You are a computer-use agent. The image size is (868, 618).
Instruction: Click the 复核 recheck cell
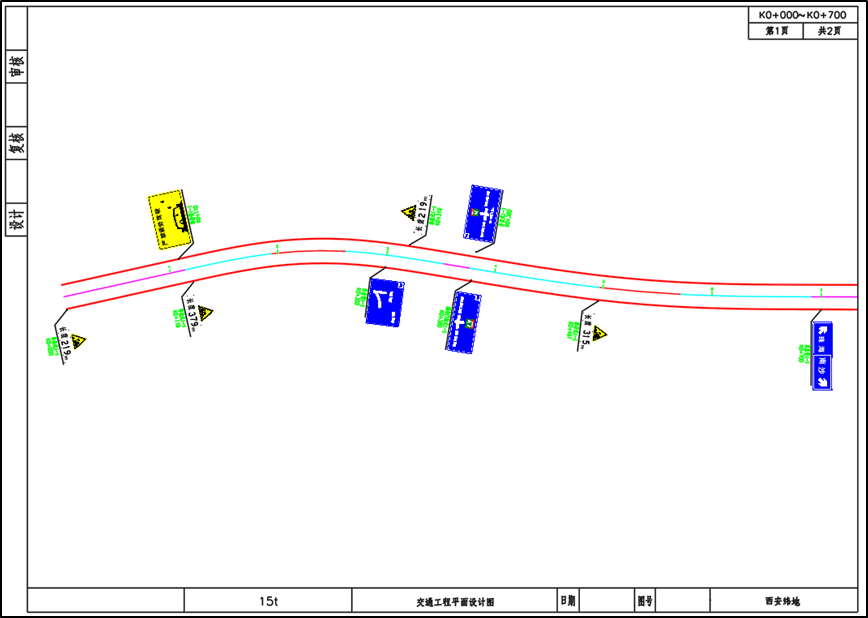point(17,143)
